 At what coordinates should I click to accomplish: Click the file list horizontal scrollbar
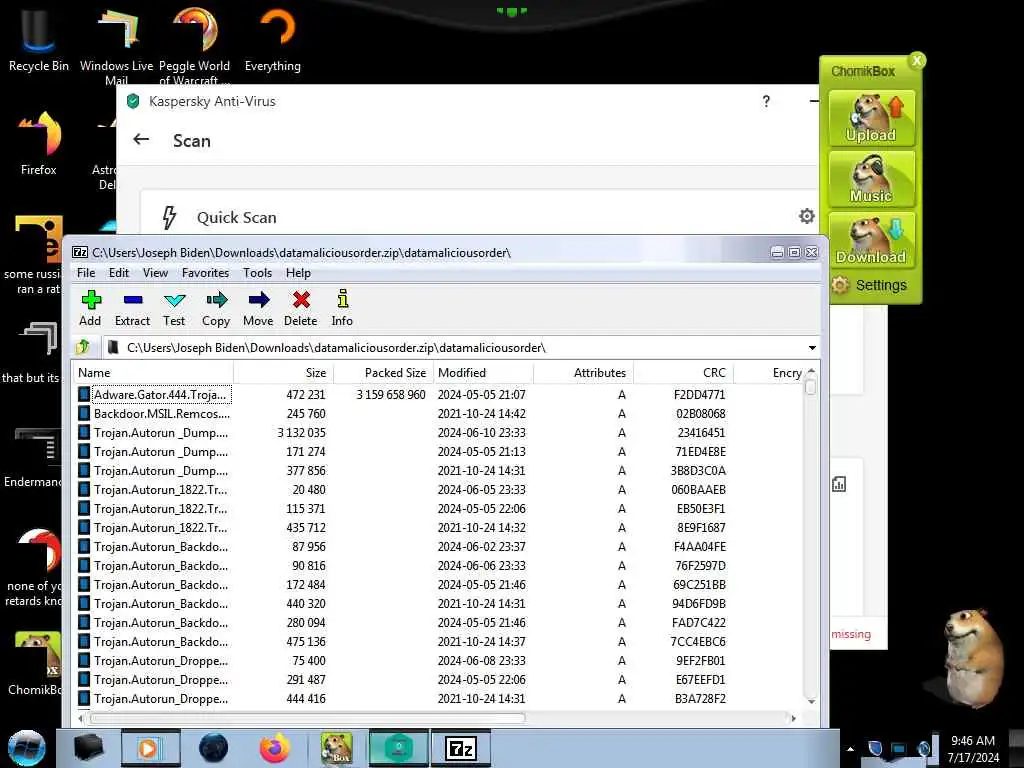307,718
